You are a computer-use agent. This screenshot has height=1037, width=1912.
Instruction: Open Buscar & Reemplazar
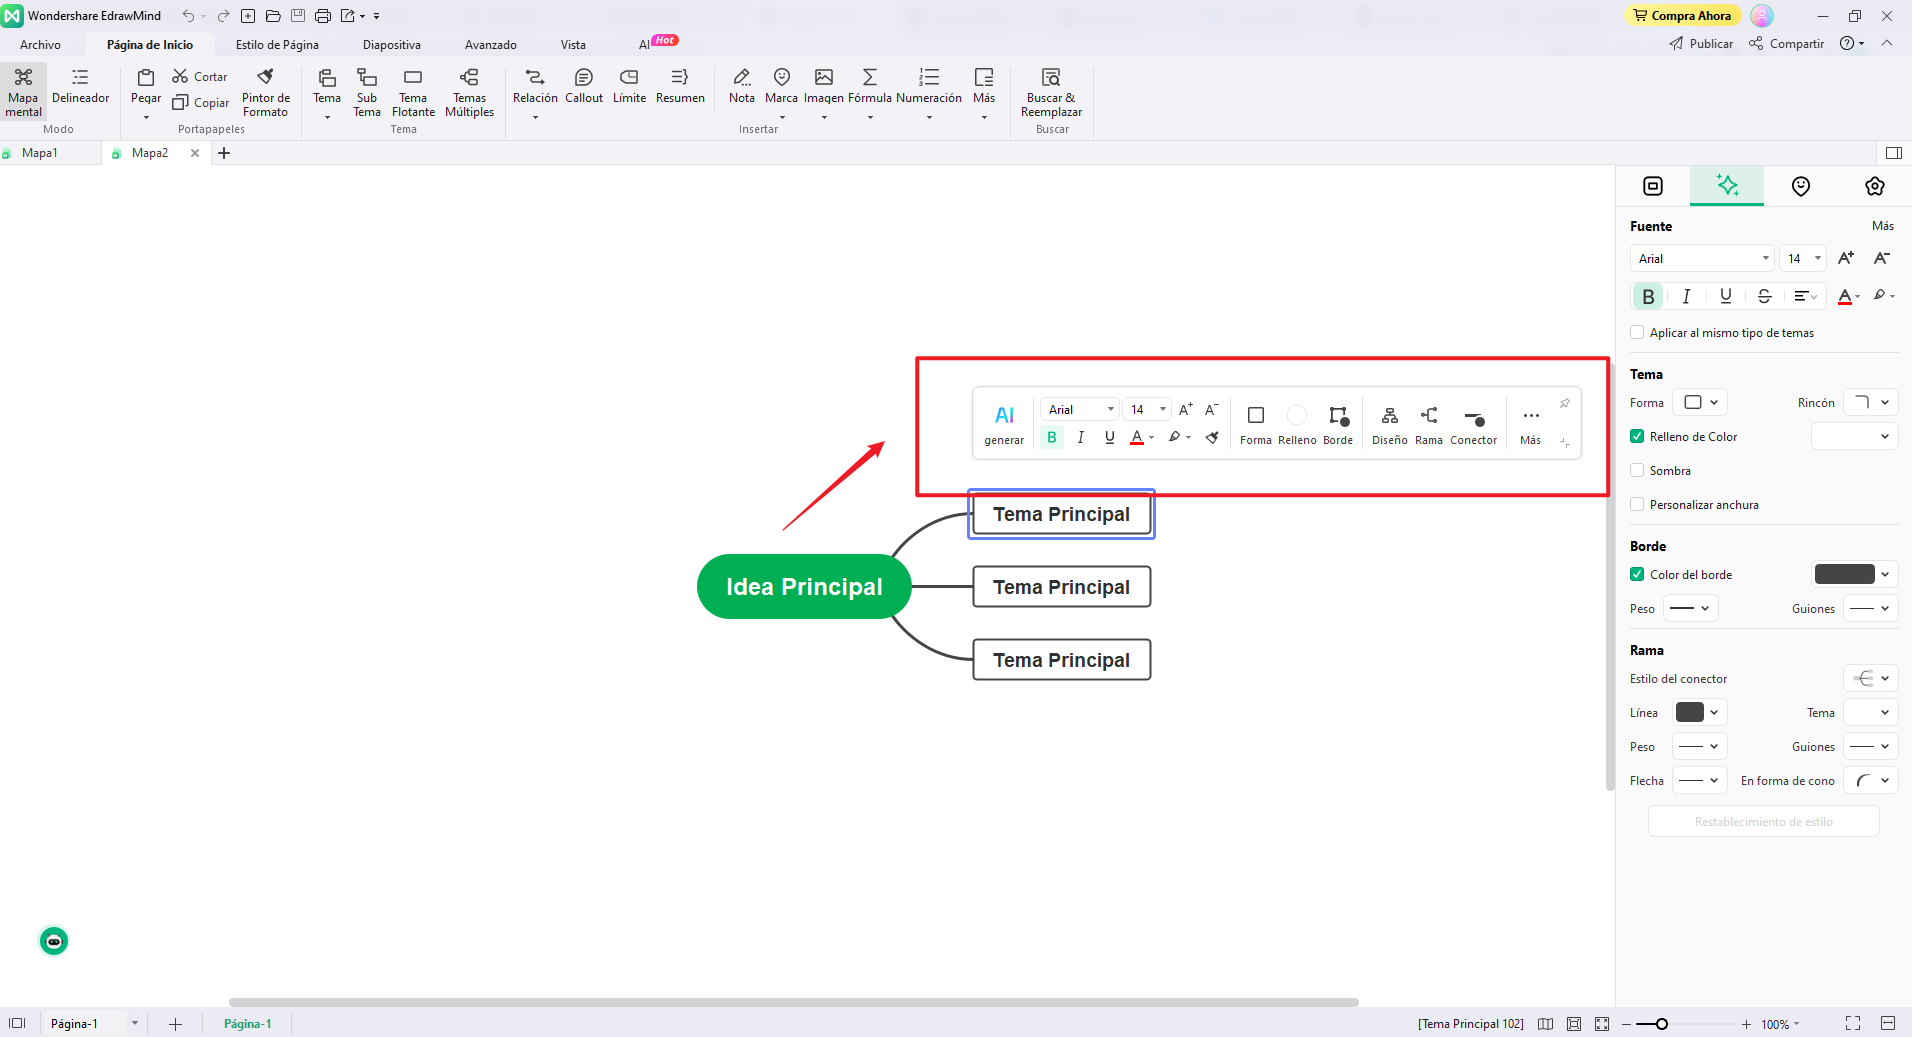(x=1050, y=93)
